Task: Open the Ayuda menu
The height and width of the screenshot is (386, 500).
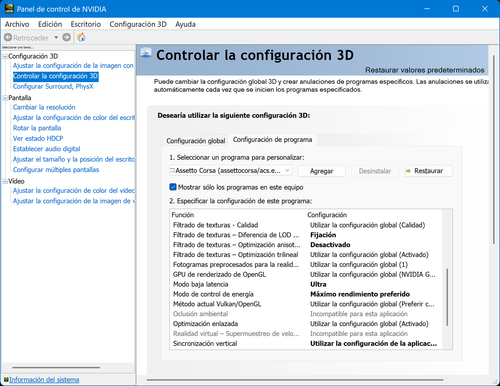Action: [x=185, y=24]
